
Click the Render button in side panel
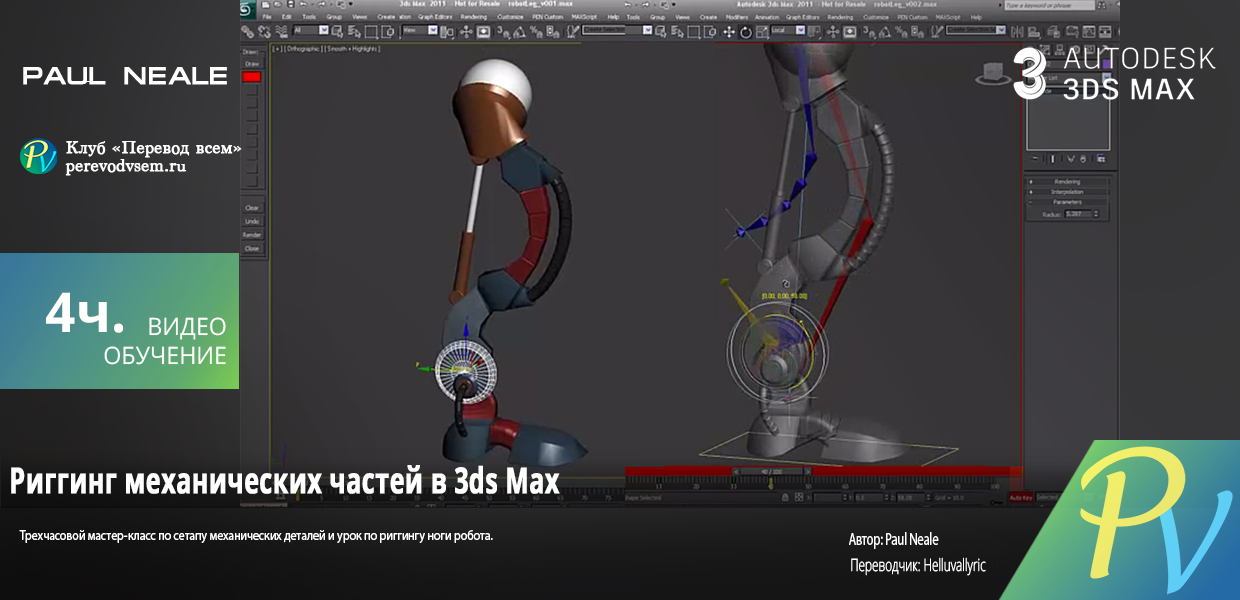252,235
